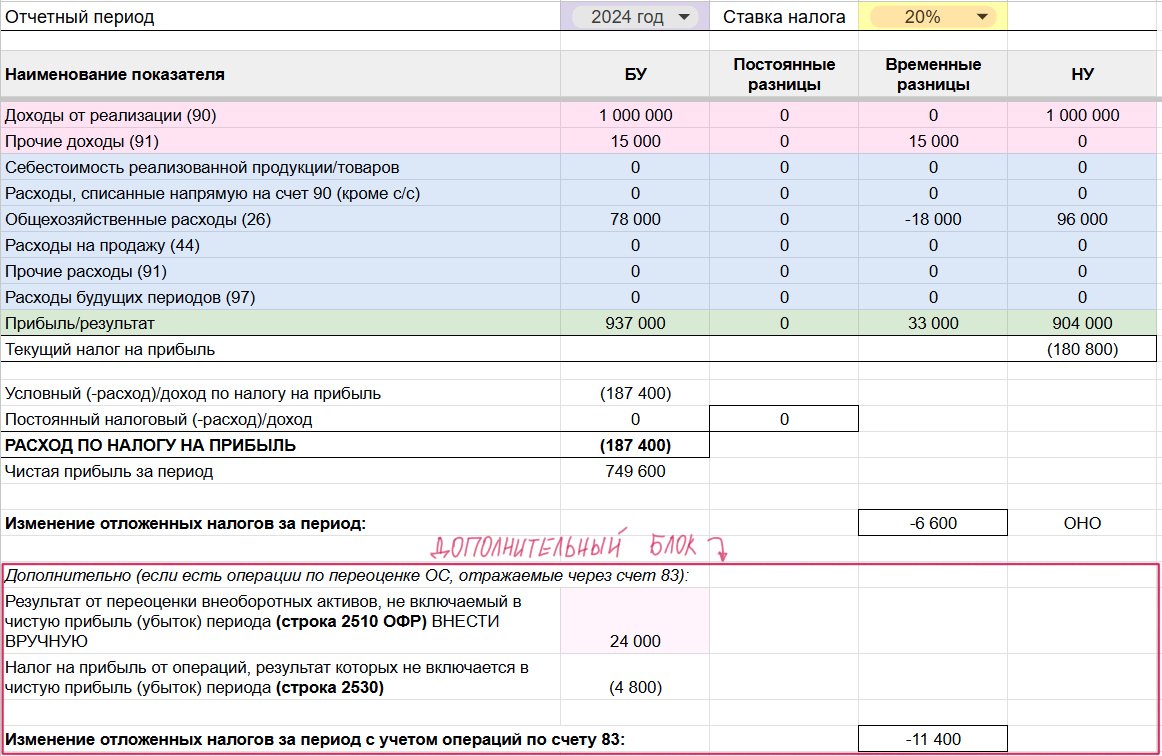Select Расходы будущих периодов (97) label

pos(280,296)
